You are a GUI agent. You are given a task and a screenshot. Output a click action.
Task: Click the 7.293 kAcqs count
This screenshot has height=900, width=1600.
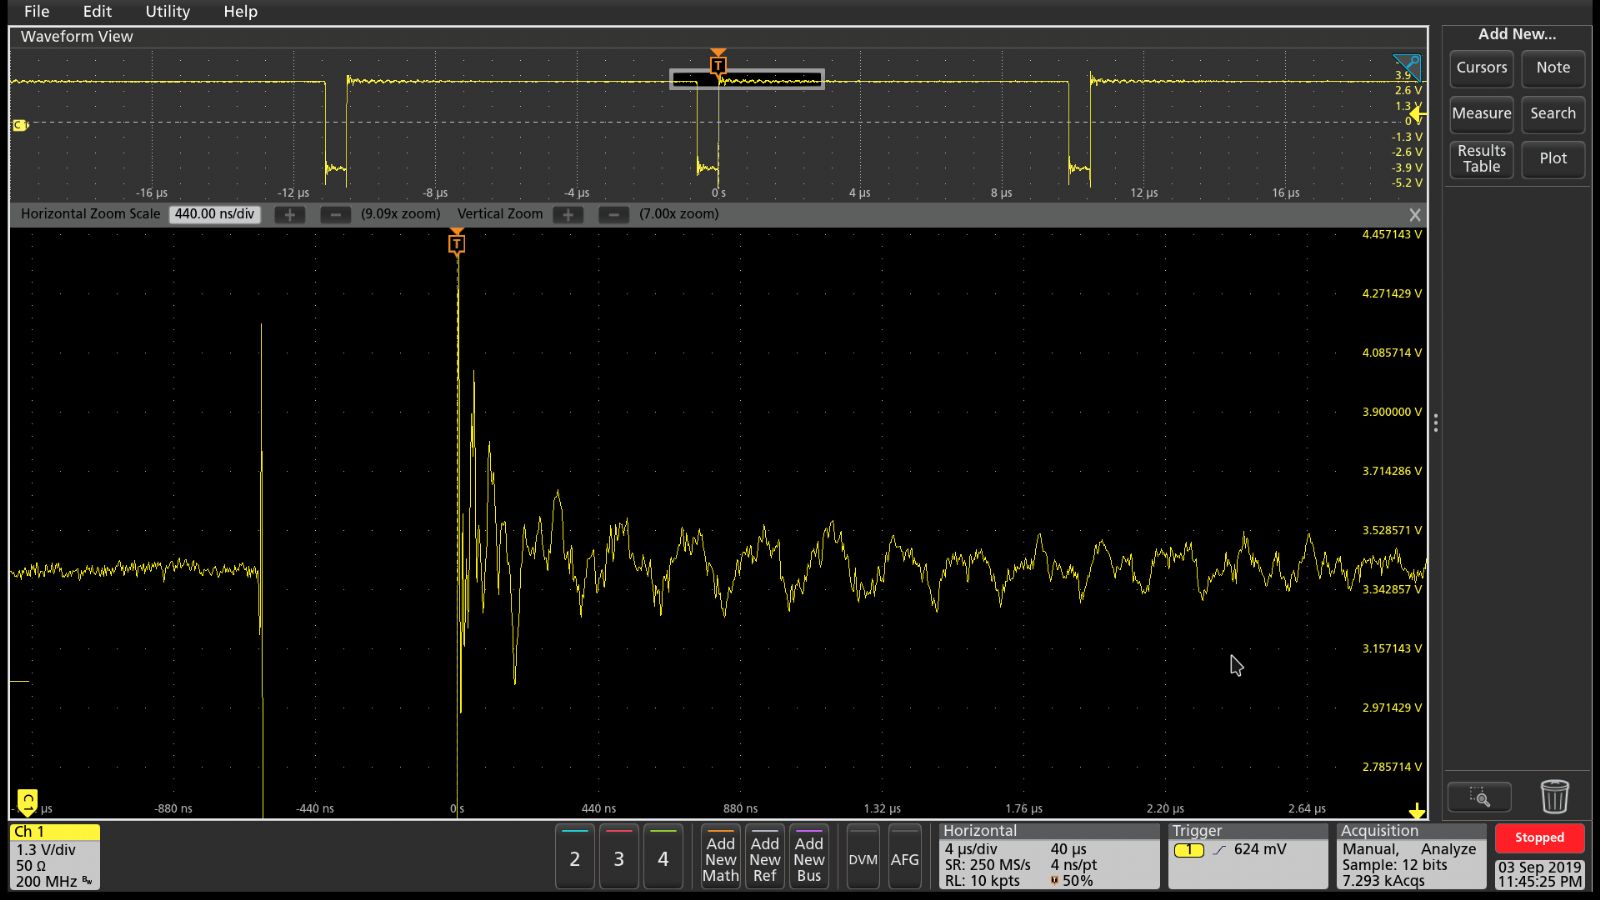1383,881
